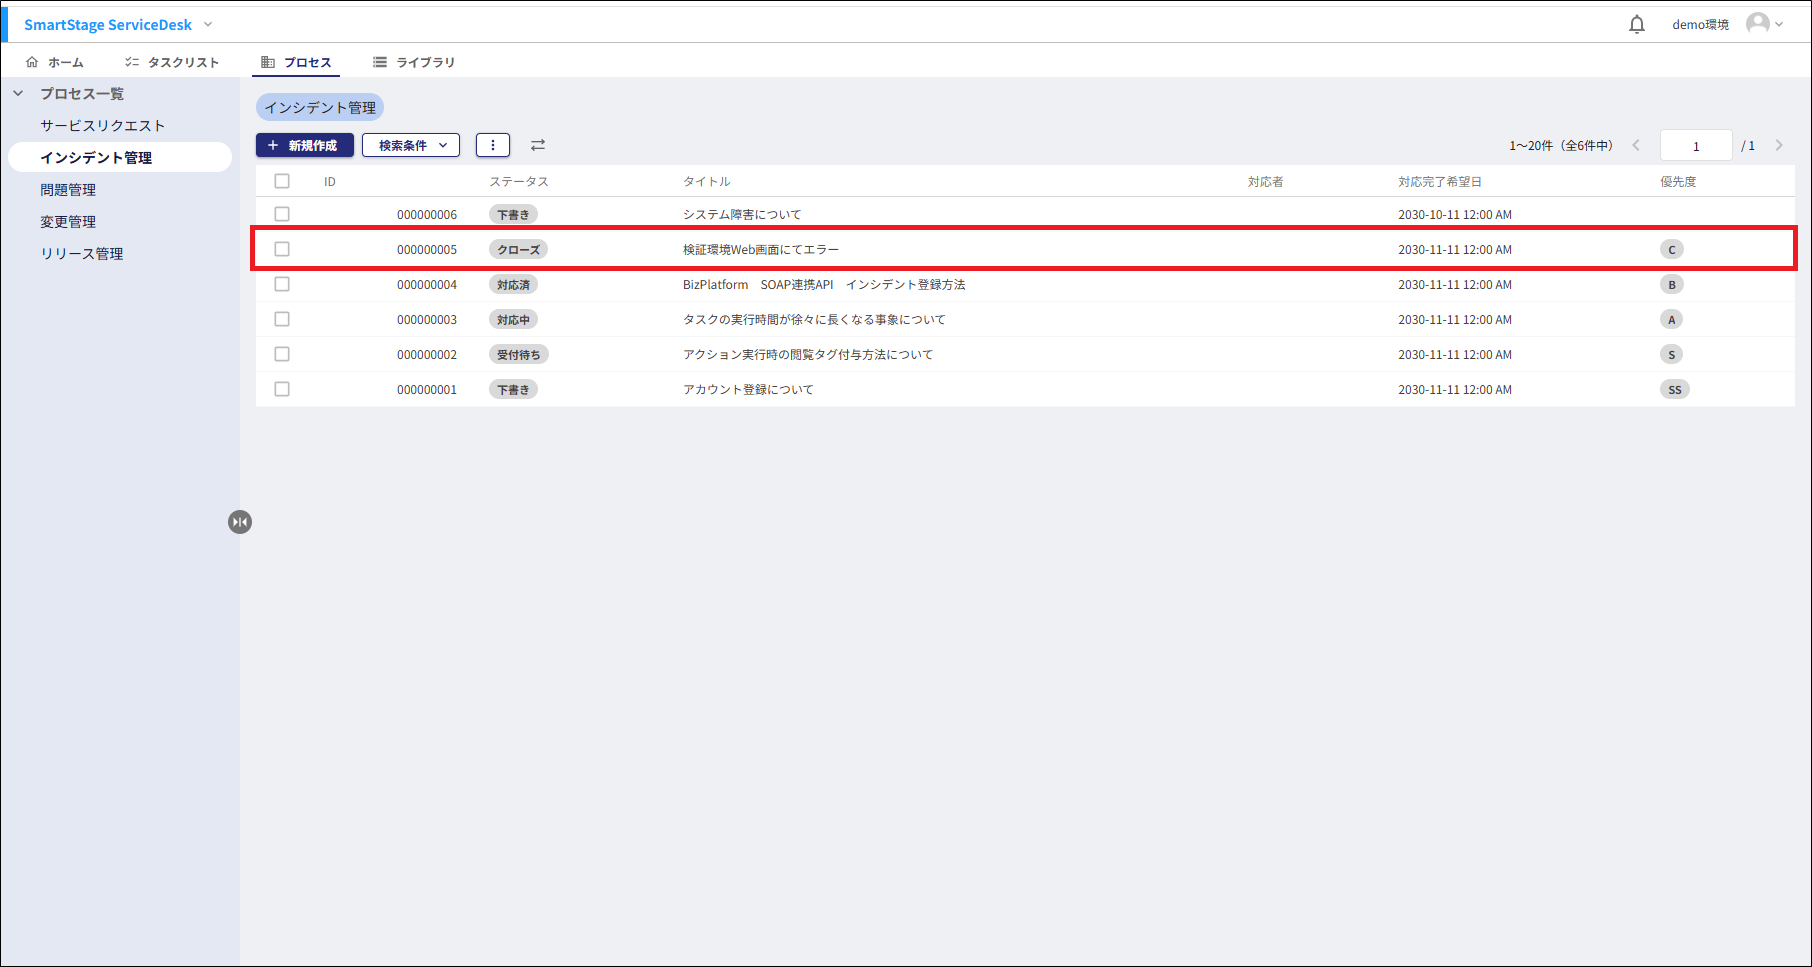This screenshot has height=967, width=1812.
Task: Click priority badge SS
Action: (x=1674, y=389)
